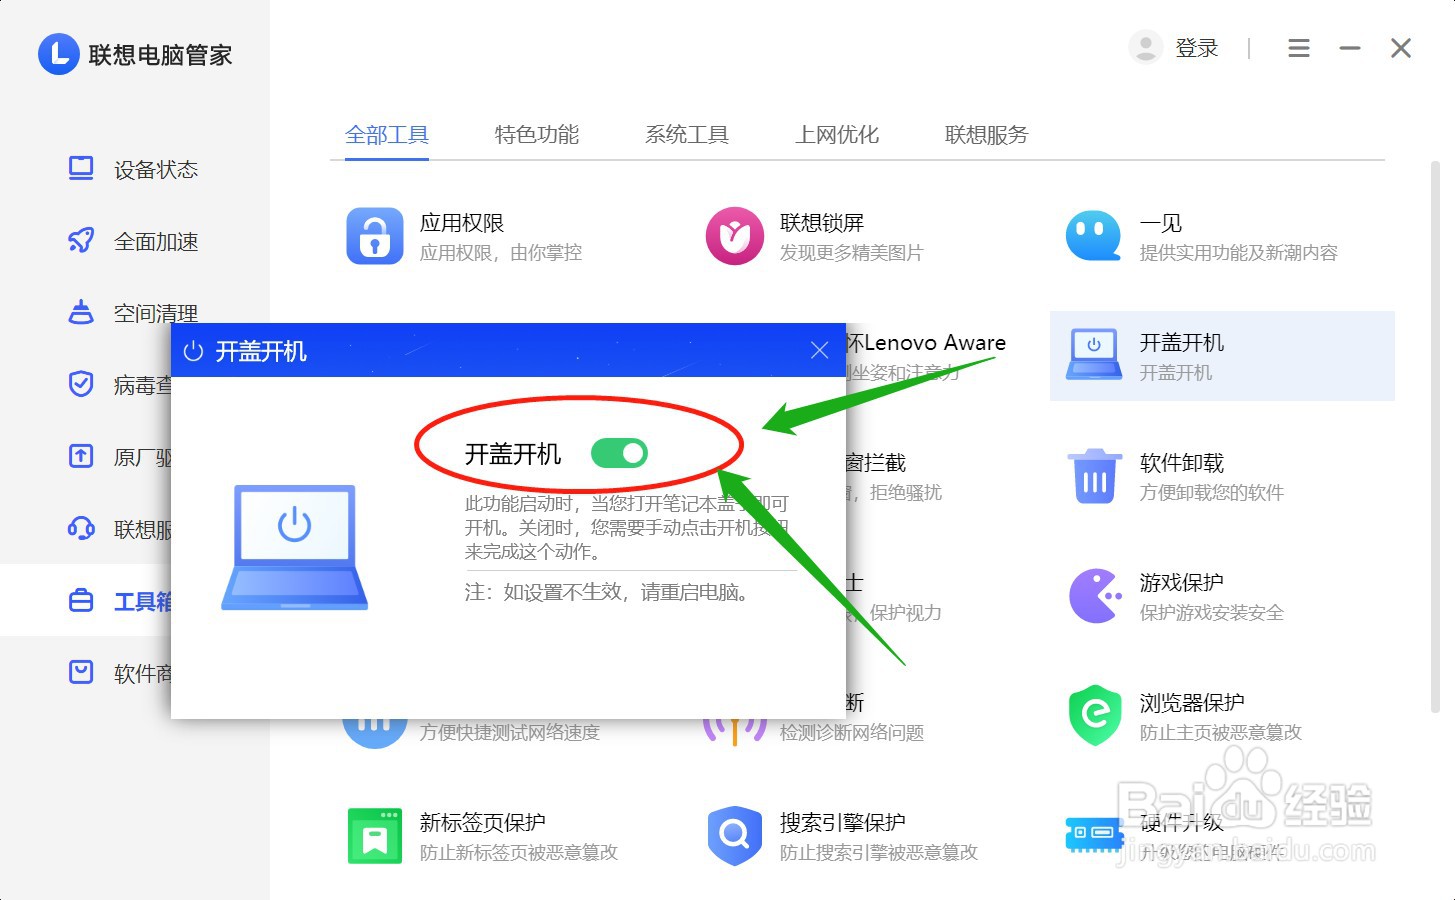Screen dimensions: 1455x900
Task: Open the 新标签页保护 tool title
Action: tap(483, 823)
